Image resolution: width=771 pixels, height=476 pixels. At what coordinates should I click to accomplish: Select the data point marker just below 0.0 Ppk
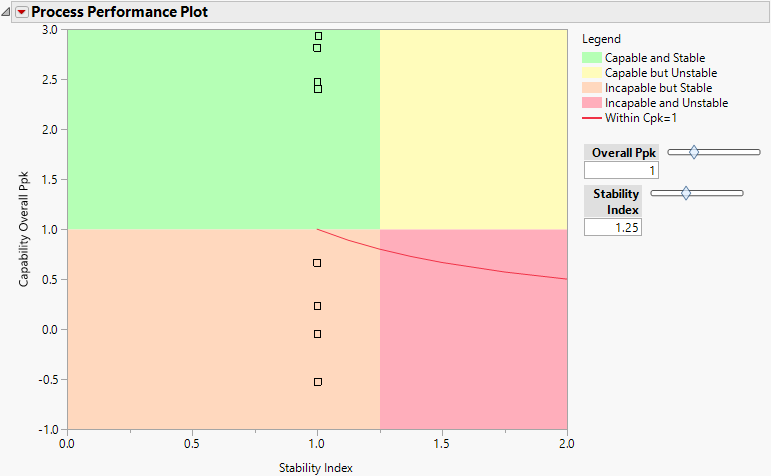(x=317, y=334)
